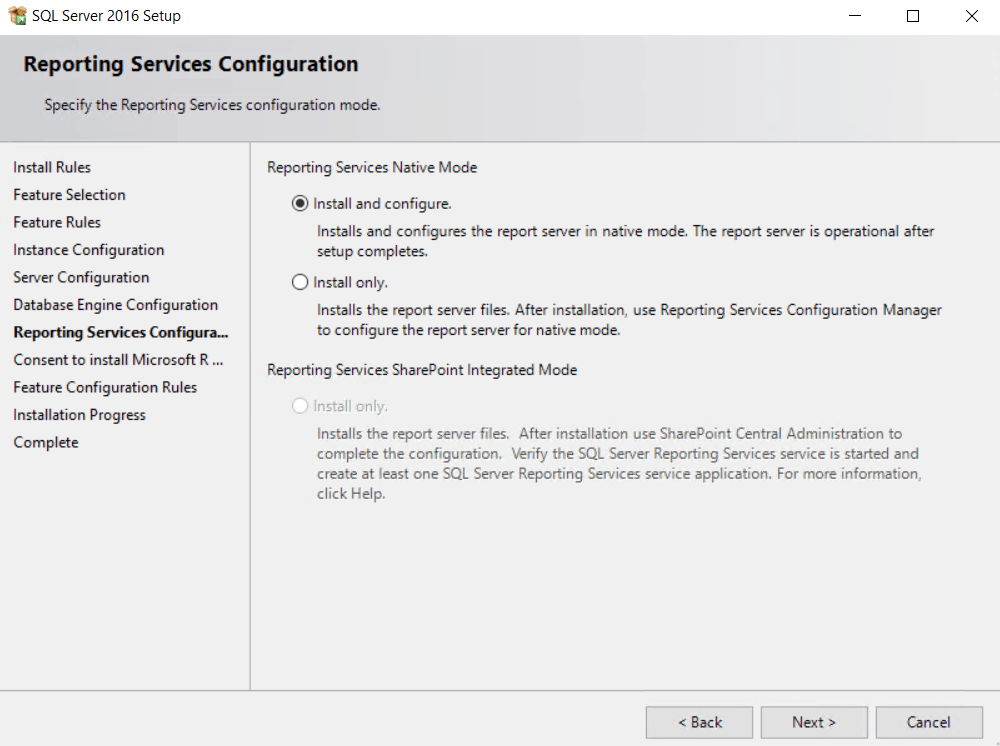Minimize the setup window
This screenshot has height=746, width=1000.
coord(854,15)
